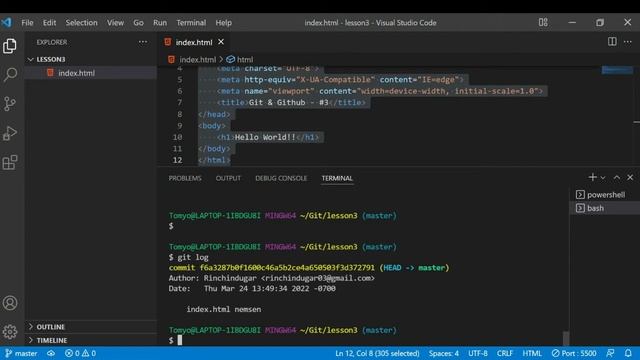Click the terminal scrollbar thumb

566,338
